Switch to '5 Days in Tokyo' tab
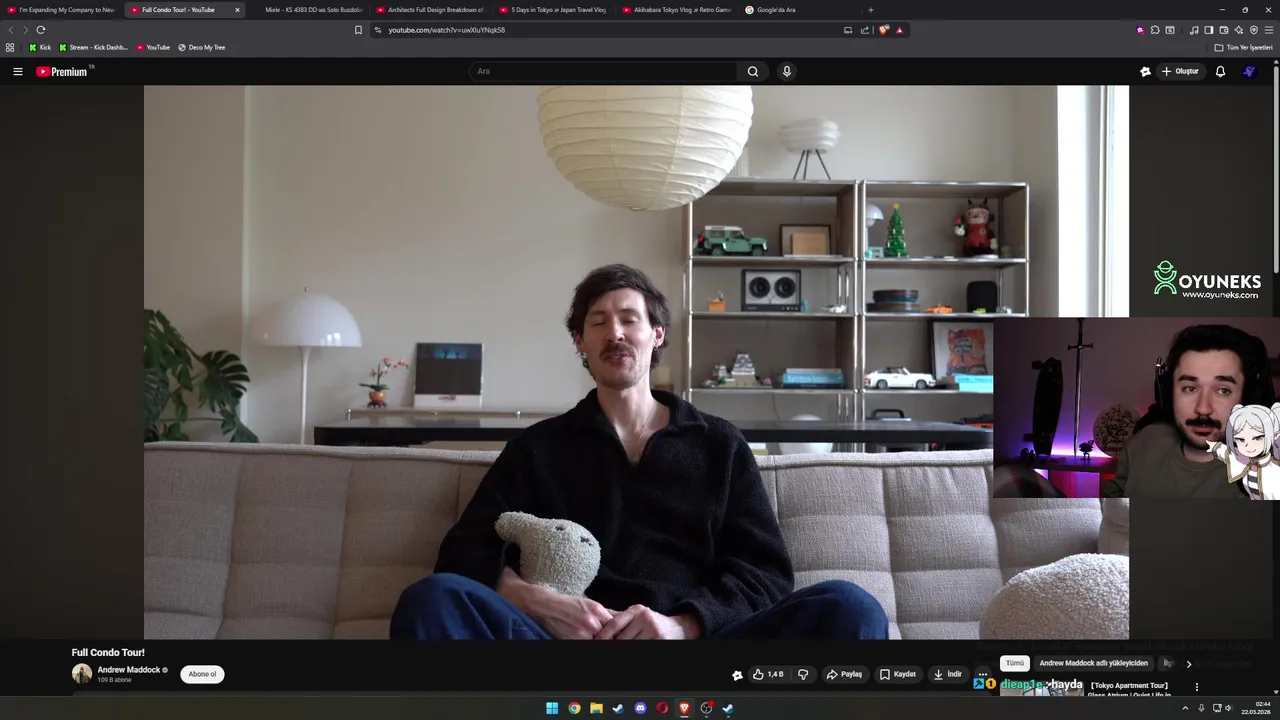1280x720 pixels. [553, 10]
